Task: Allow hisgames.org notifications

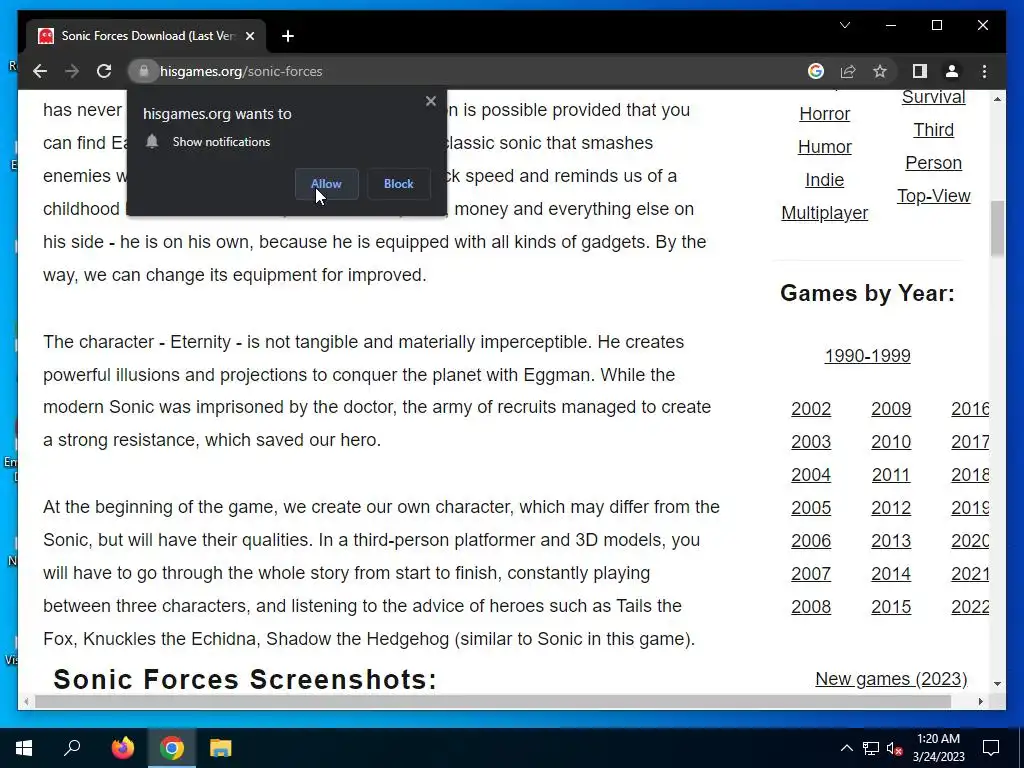Action: pos(326,184)
